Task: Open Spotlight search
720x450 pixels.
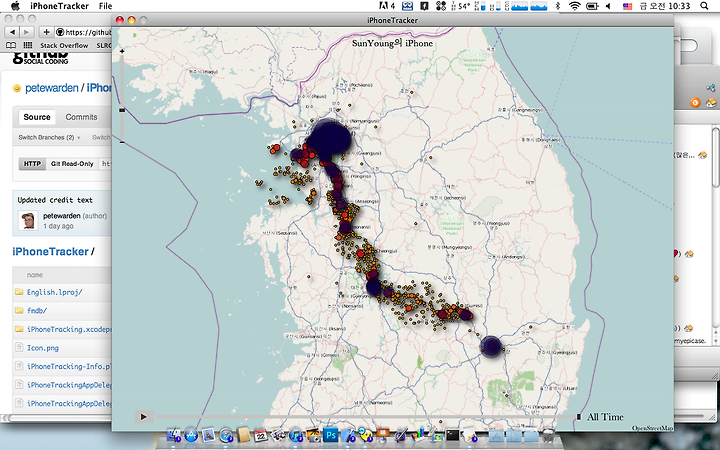Action: pos(704,6)
